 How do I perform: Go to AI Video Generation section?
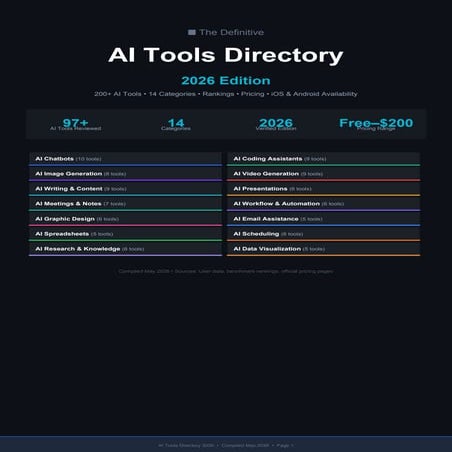[x=323, y=174]
